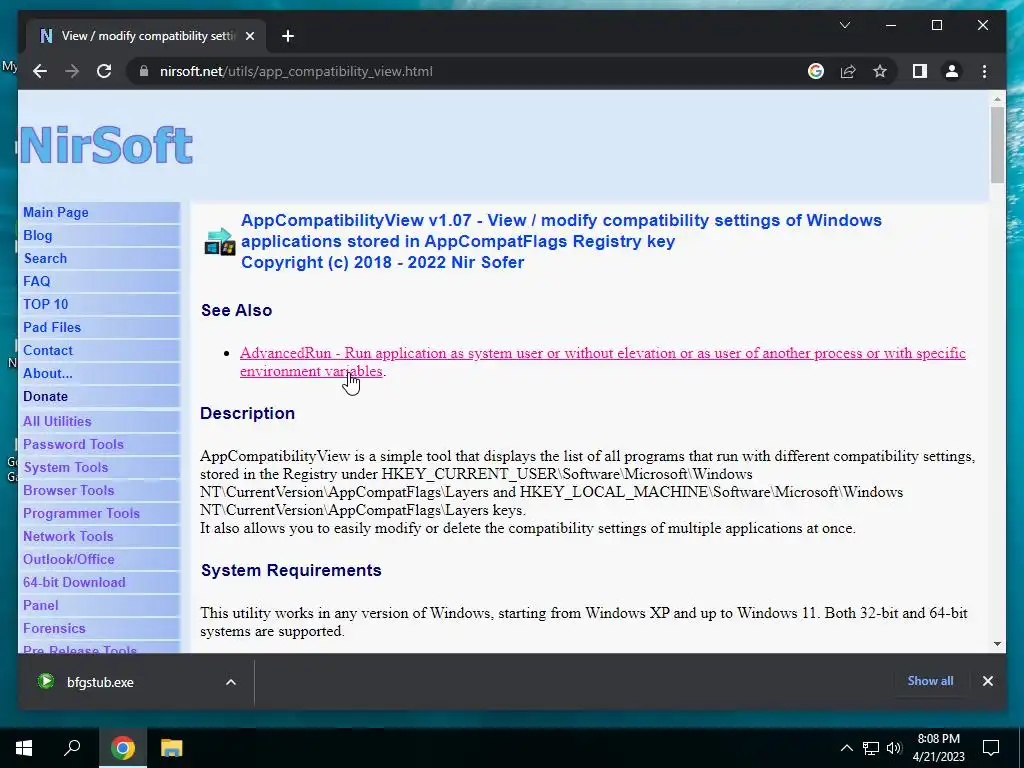Open the taskbar clock and date
Viewport: 1024px width, 768px height.
point(938,748)
